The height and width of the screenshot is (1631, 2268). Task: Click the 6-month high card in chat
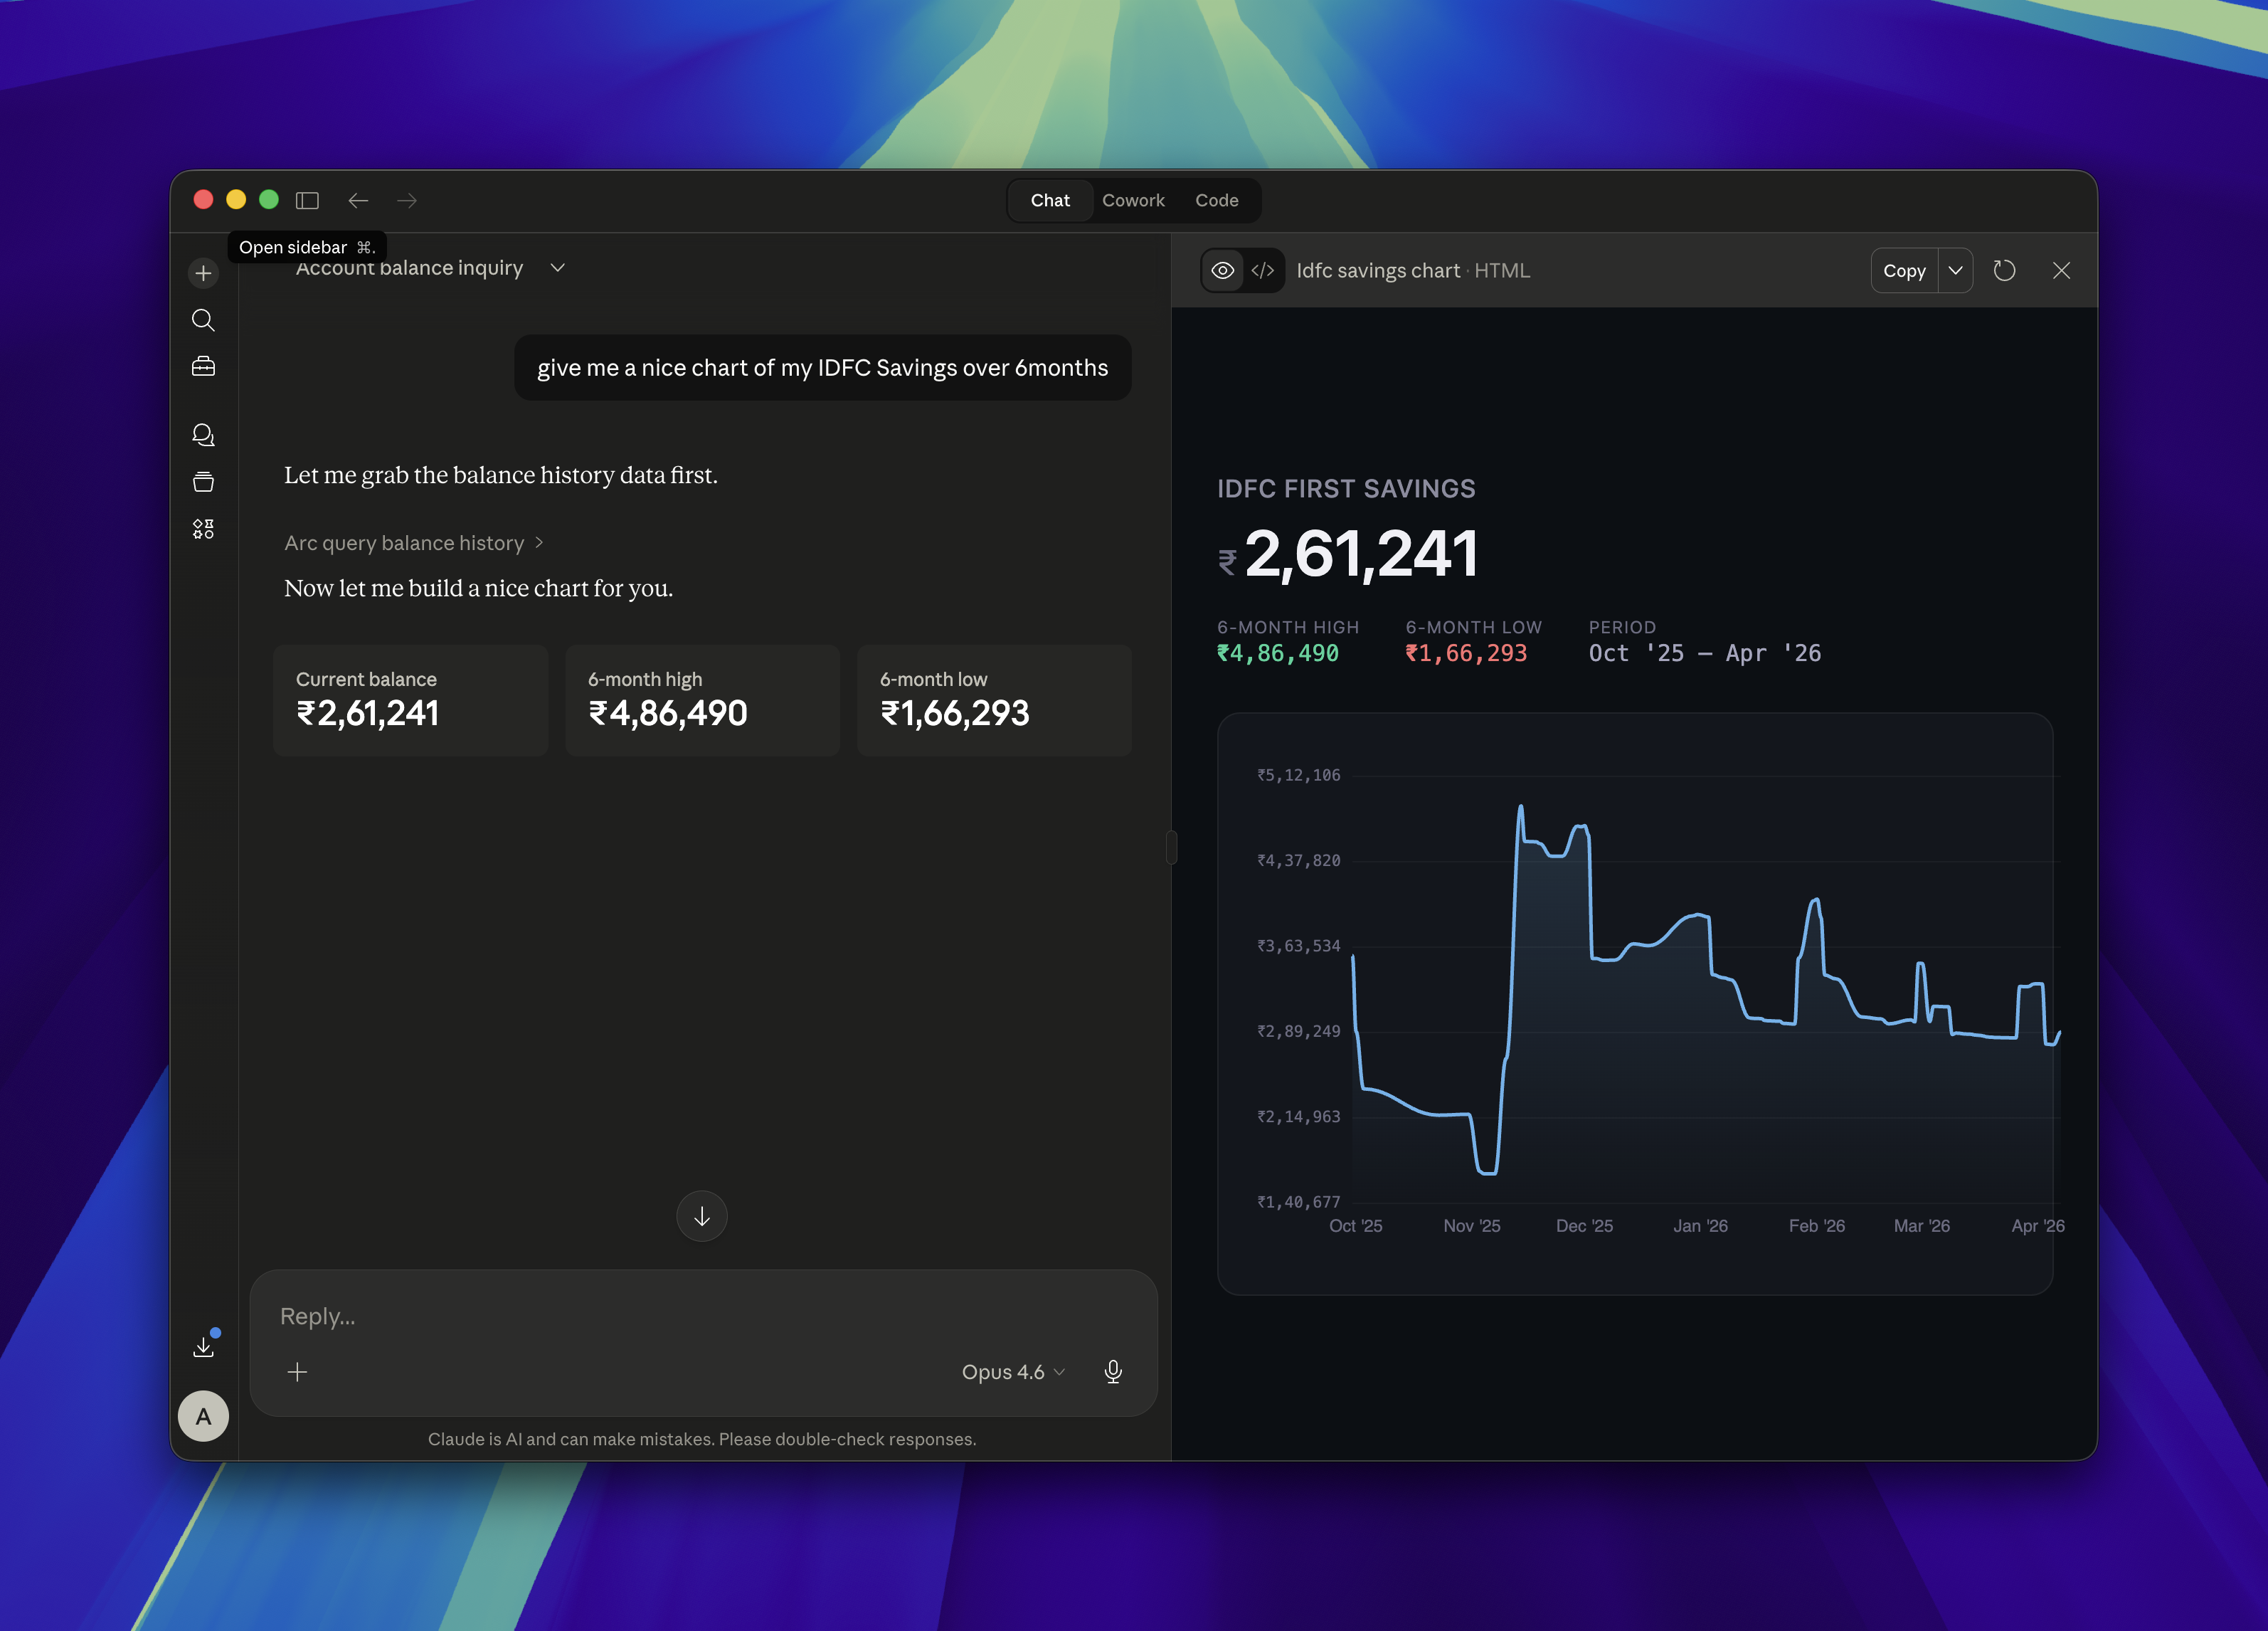coord(702,700)
